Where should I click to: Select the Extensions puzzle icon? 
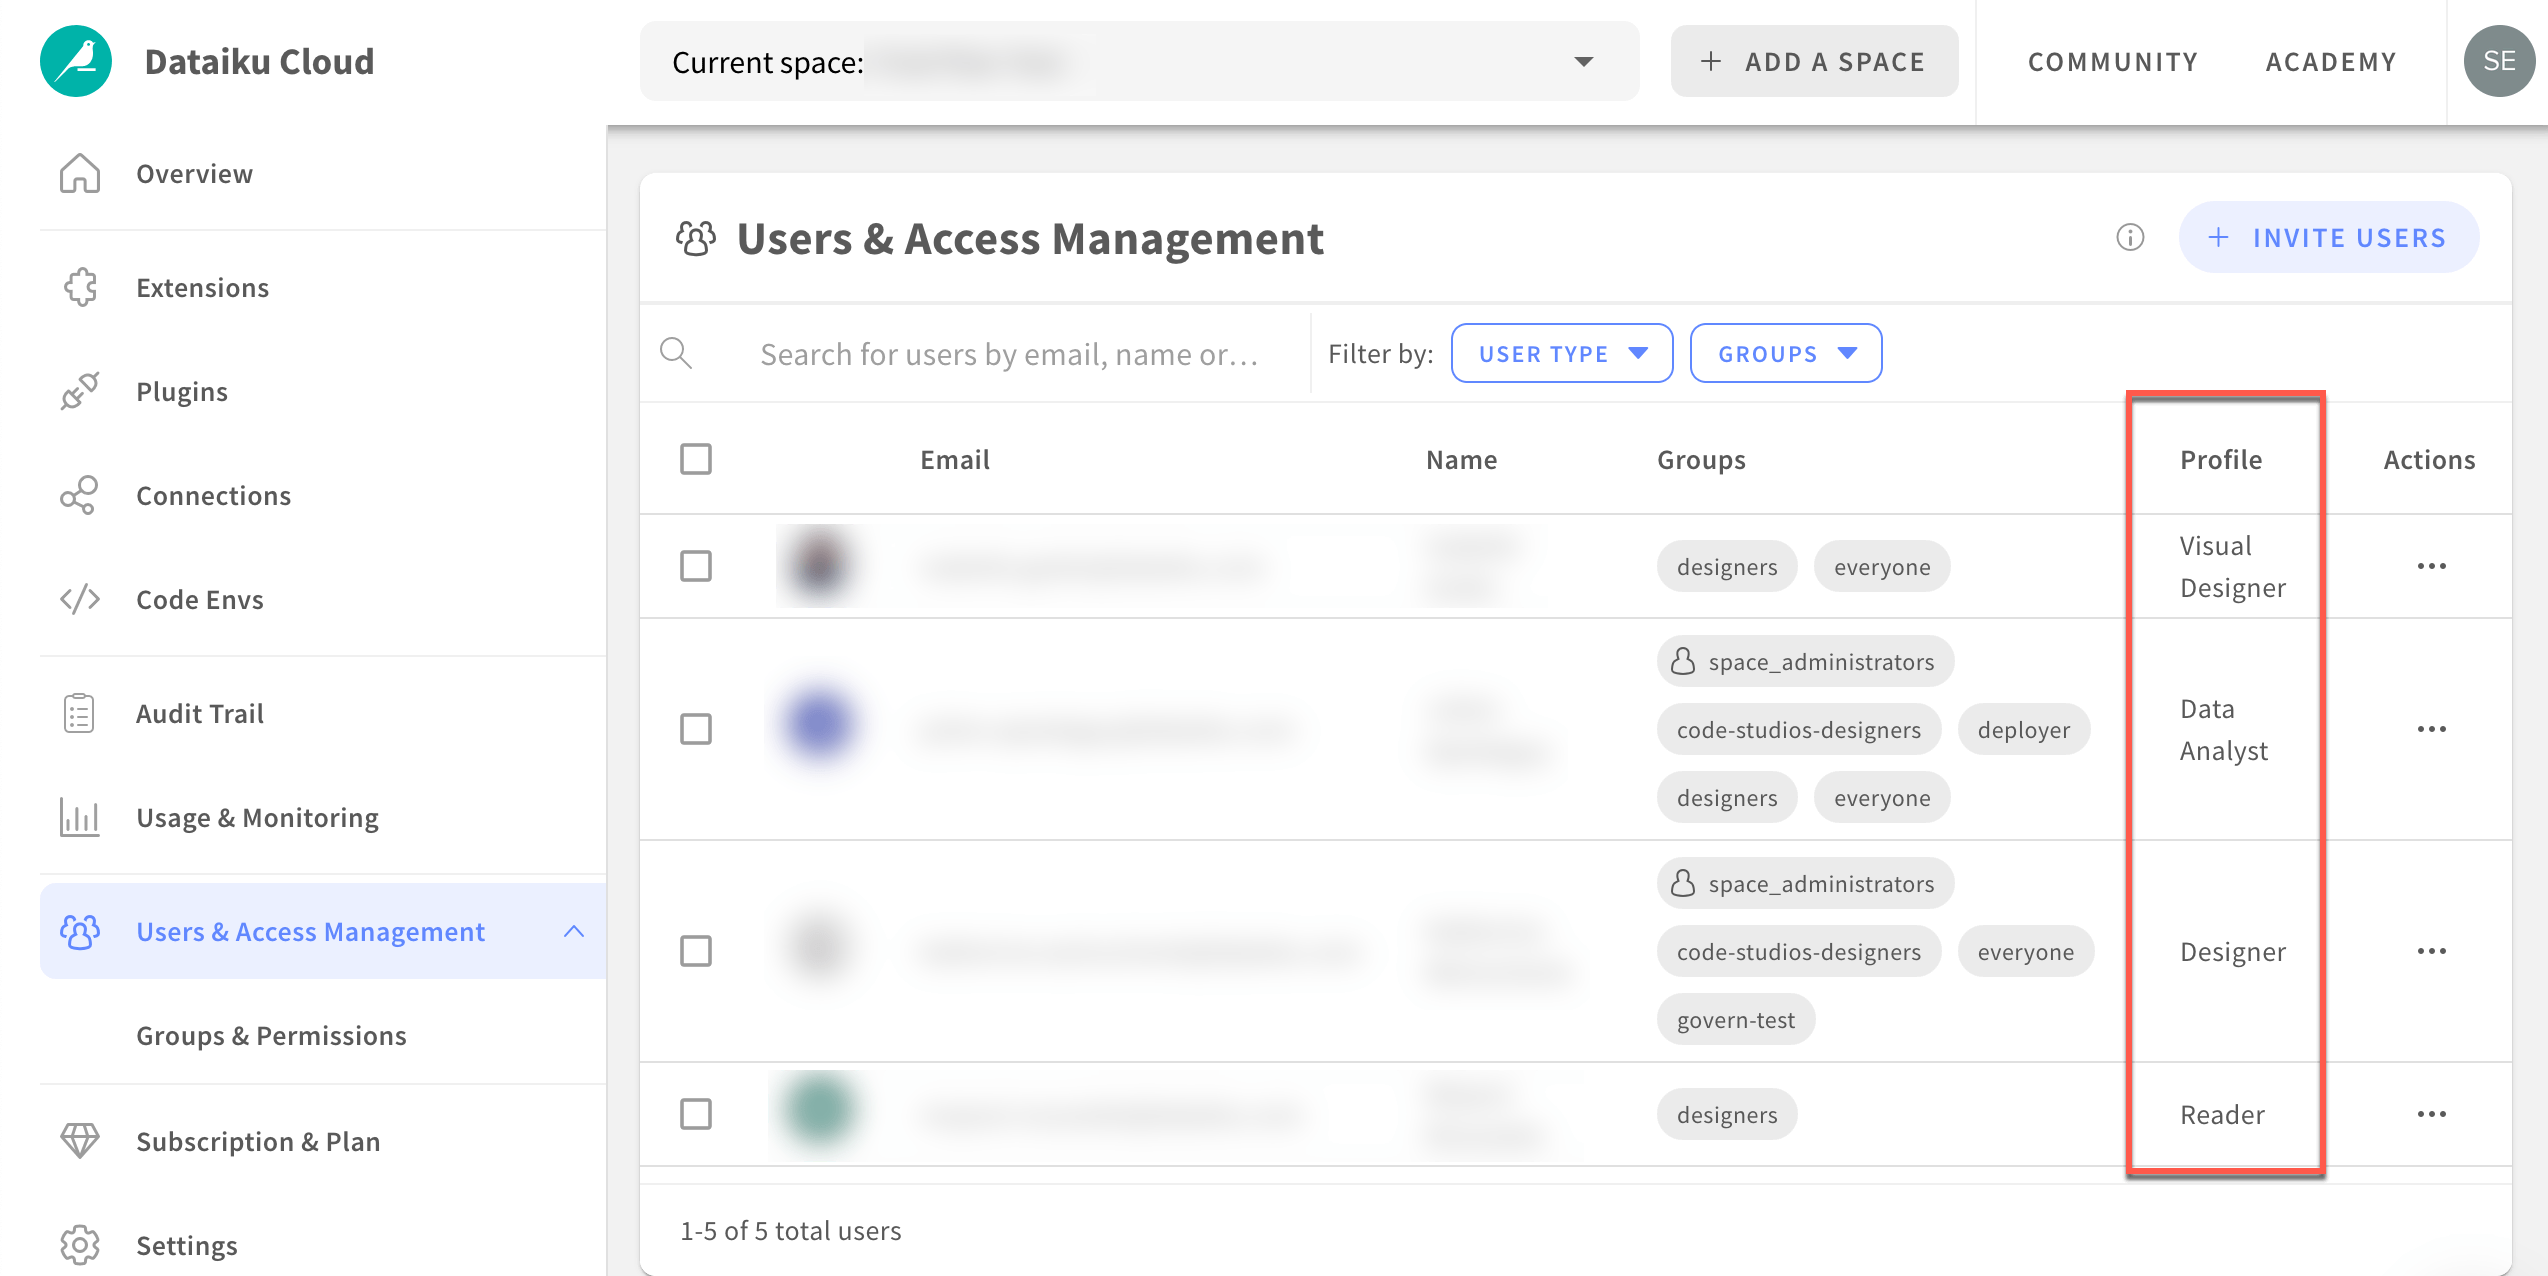tap(80, 287)
